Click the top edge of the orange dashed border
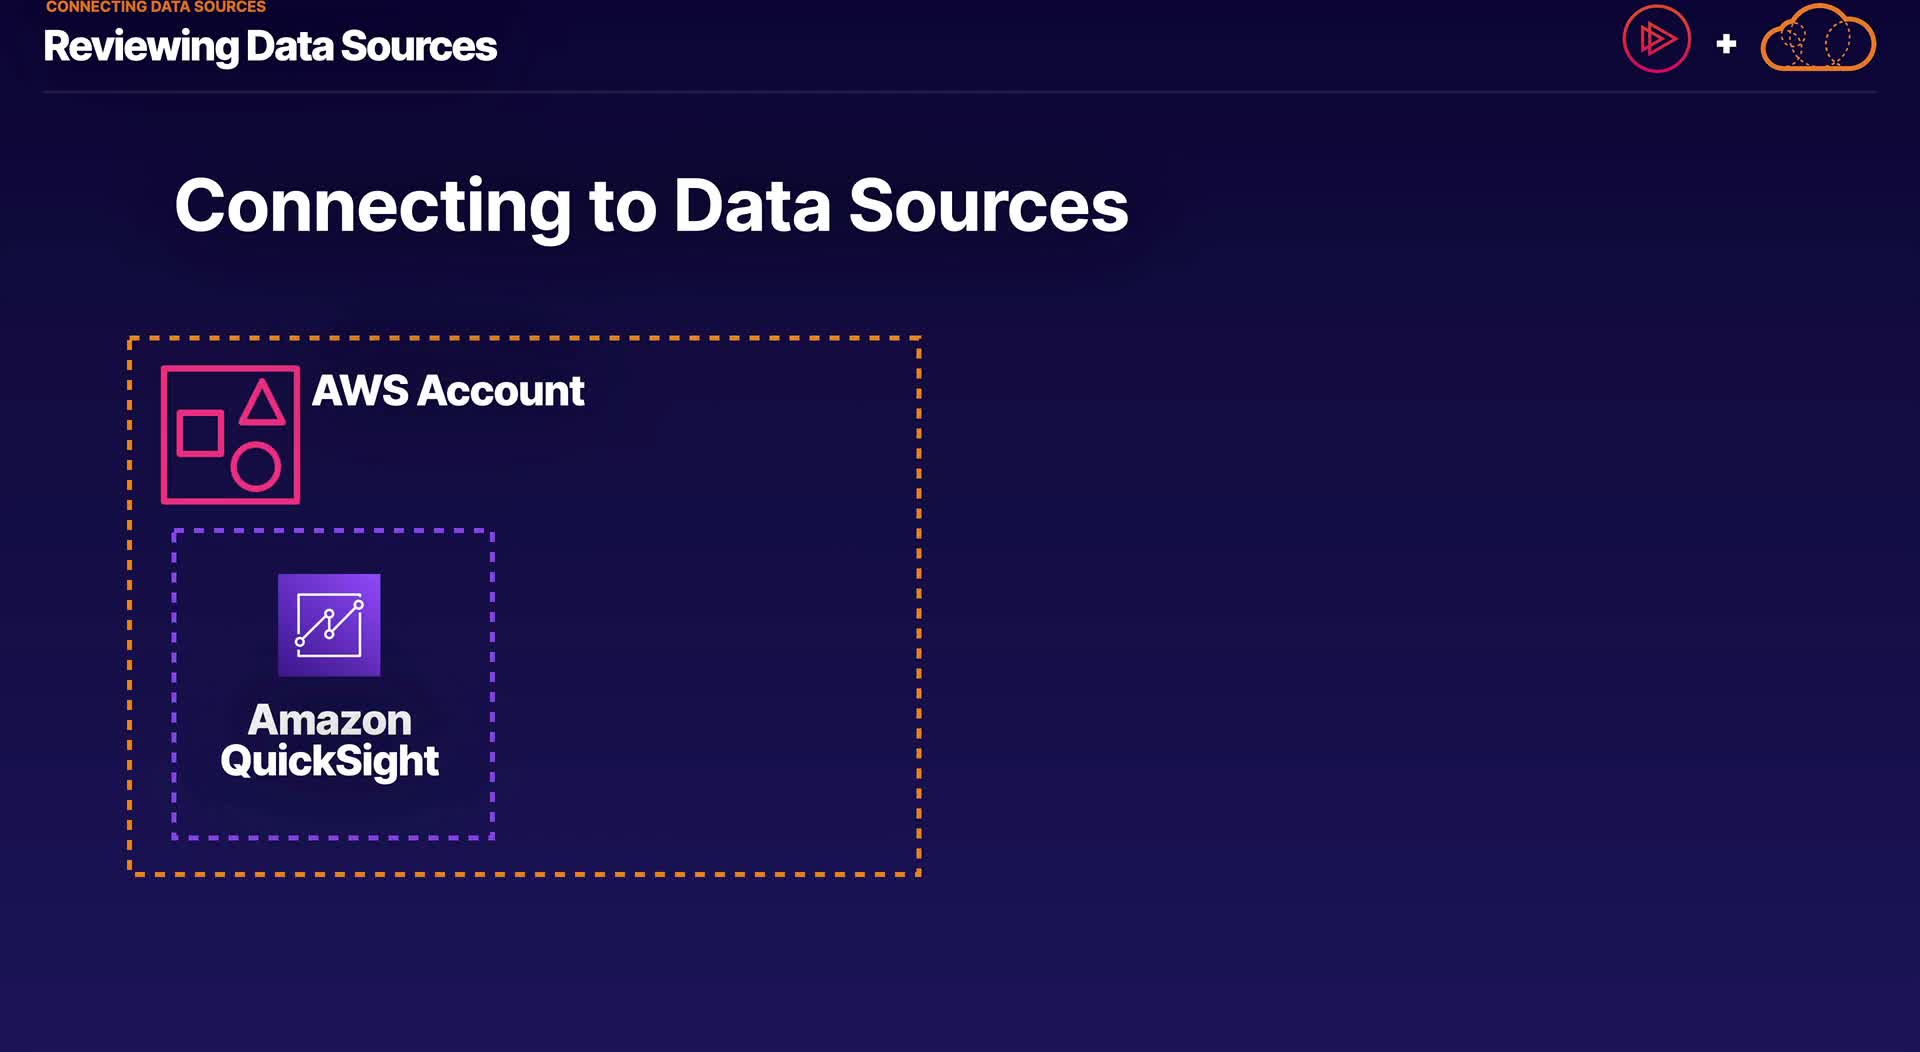This screenshot has height=1052, width=1920. (524, 339)
